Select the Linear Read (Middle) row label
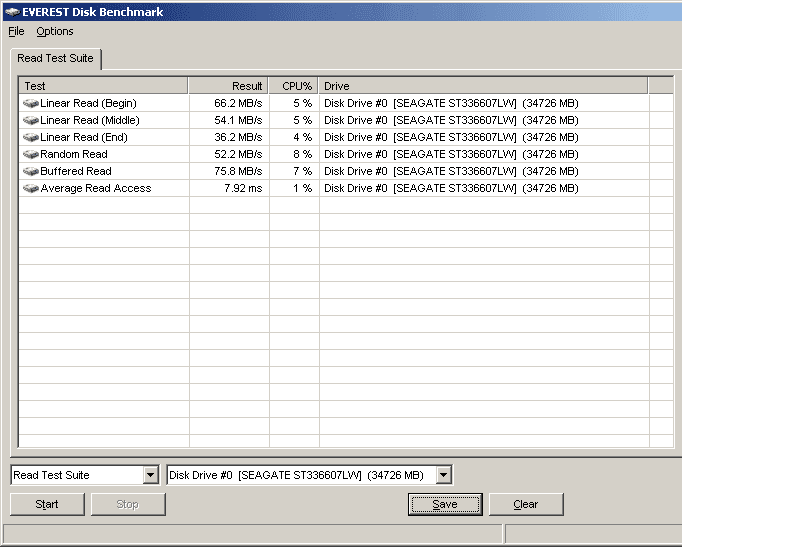 90,120
